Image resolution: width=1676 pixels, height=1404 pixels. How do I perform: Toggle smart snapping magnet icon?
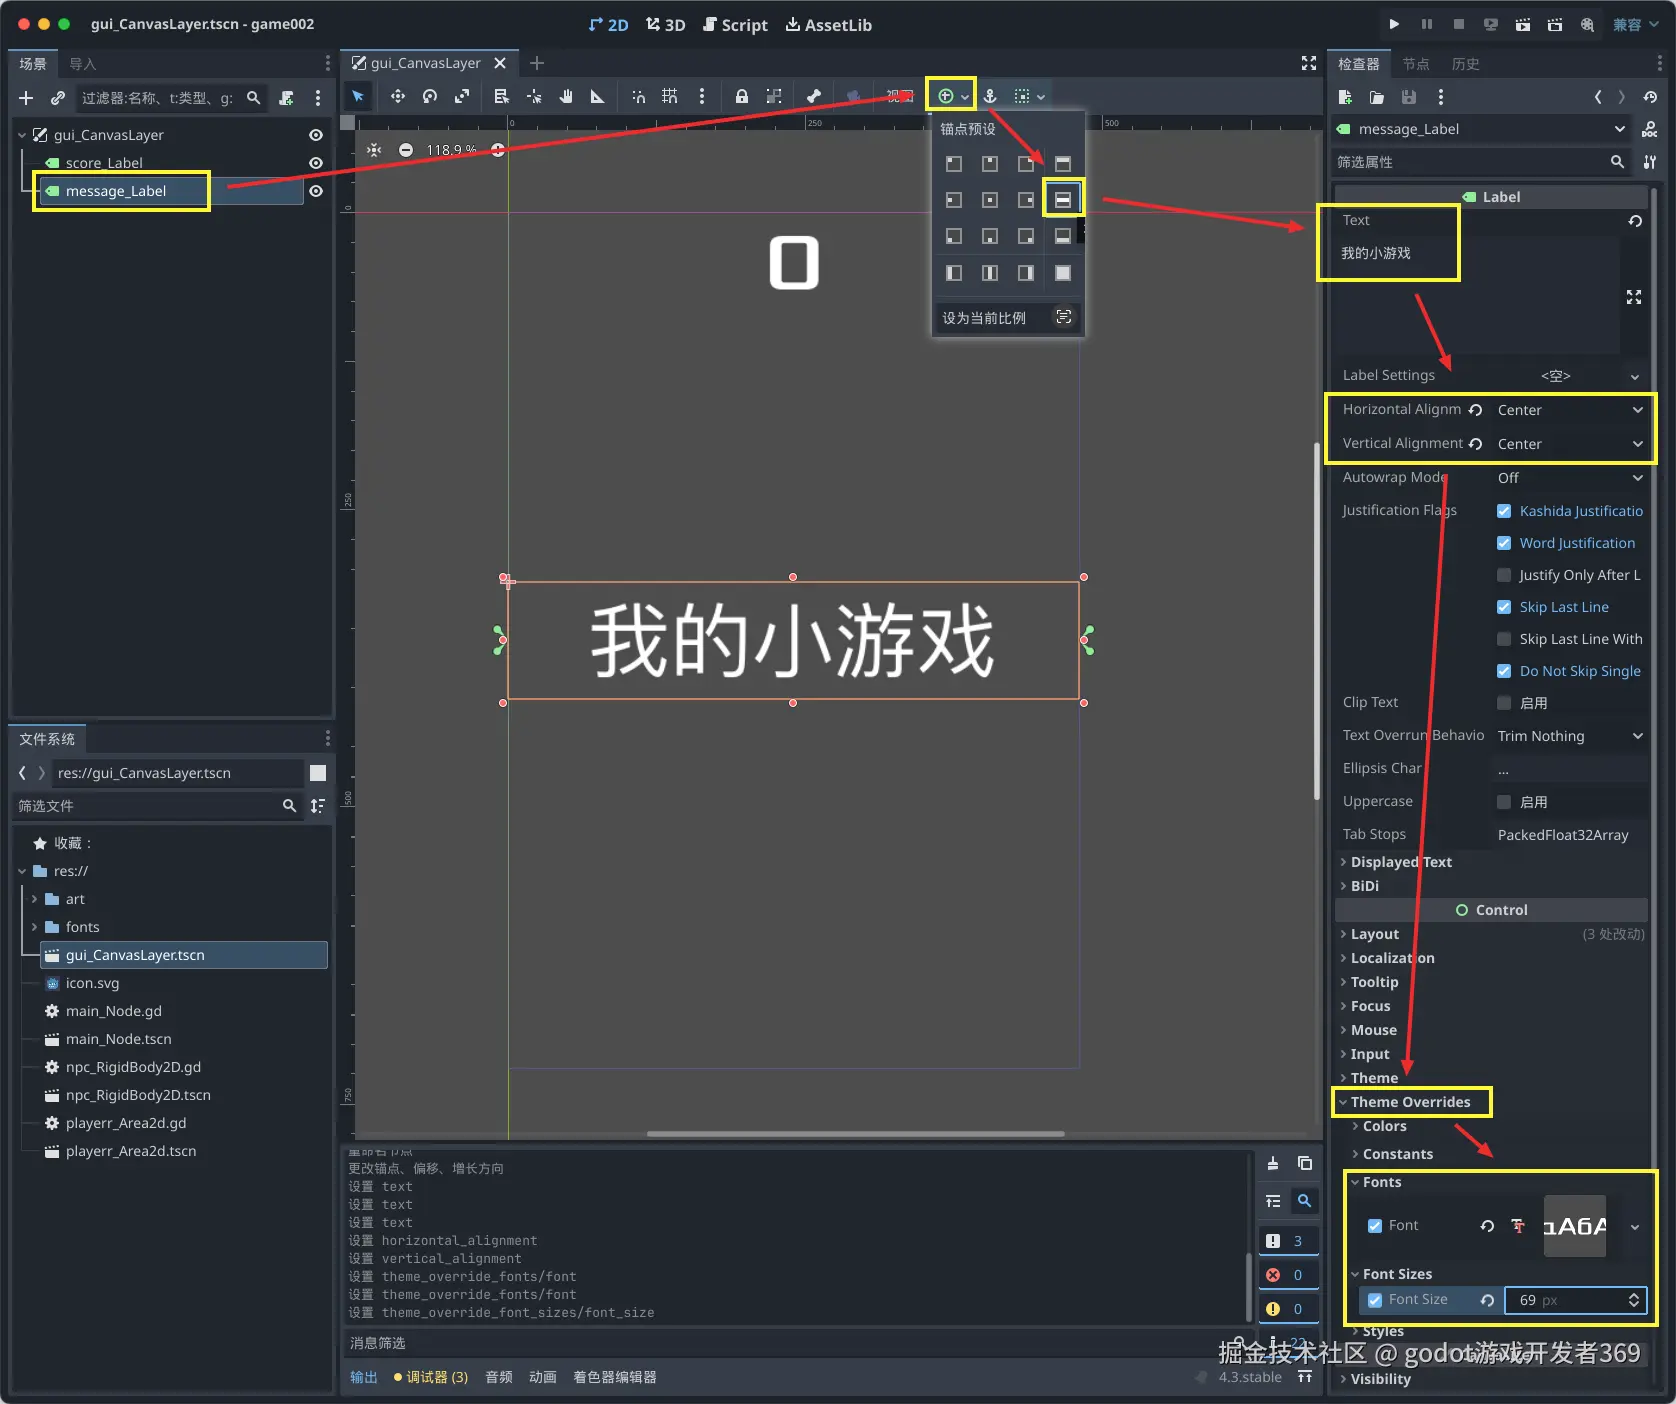[638, 96]
